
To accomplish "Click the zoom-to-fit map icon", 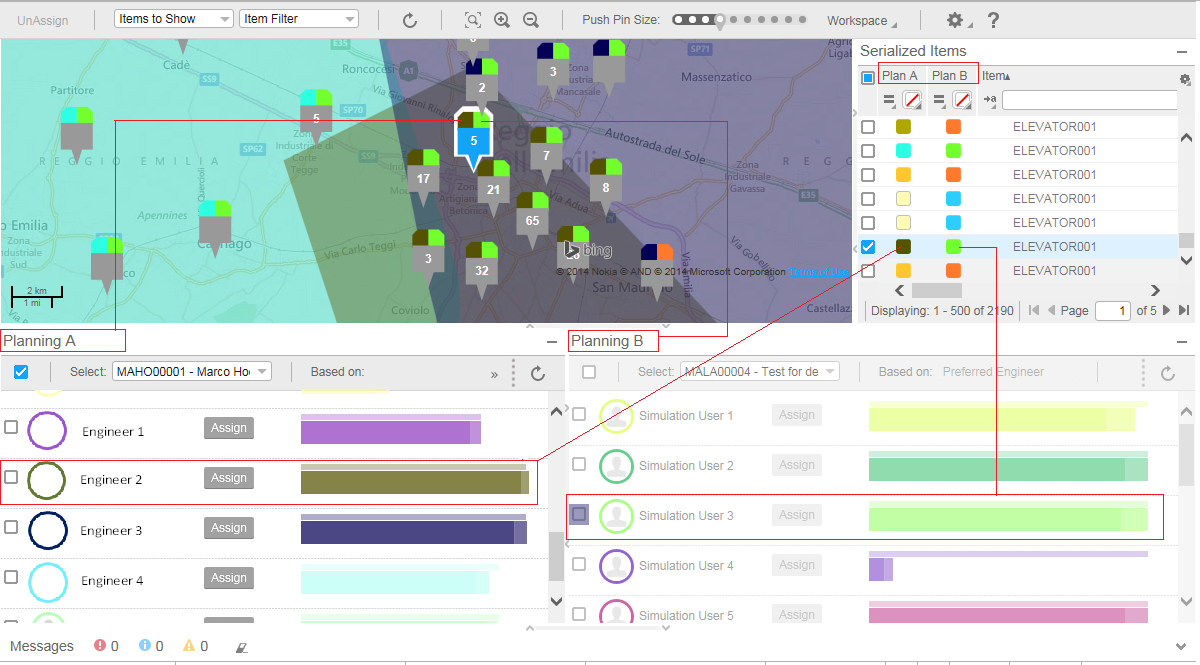I will (x=472, y=20).
